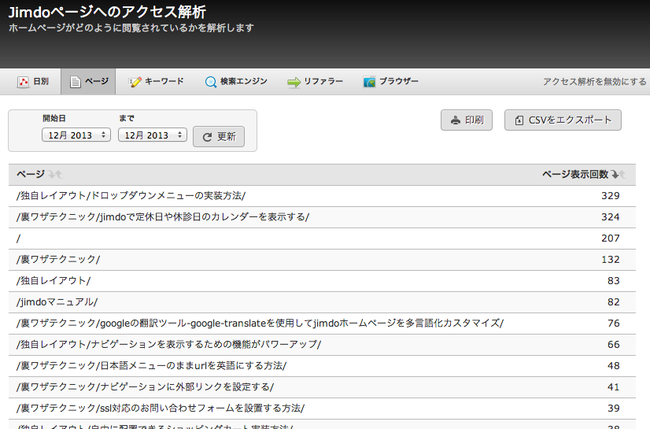Screen dimensions: 650x429
Task: Click the google-translate 多言語化 row
Action: [x=322, y=323]
